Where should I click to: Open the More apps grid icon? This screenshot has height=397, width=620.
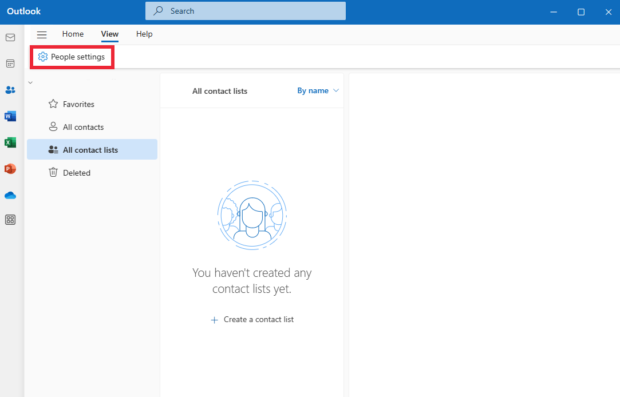(x=10, y=220)
